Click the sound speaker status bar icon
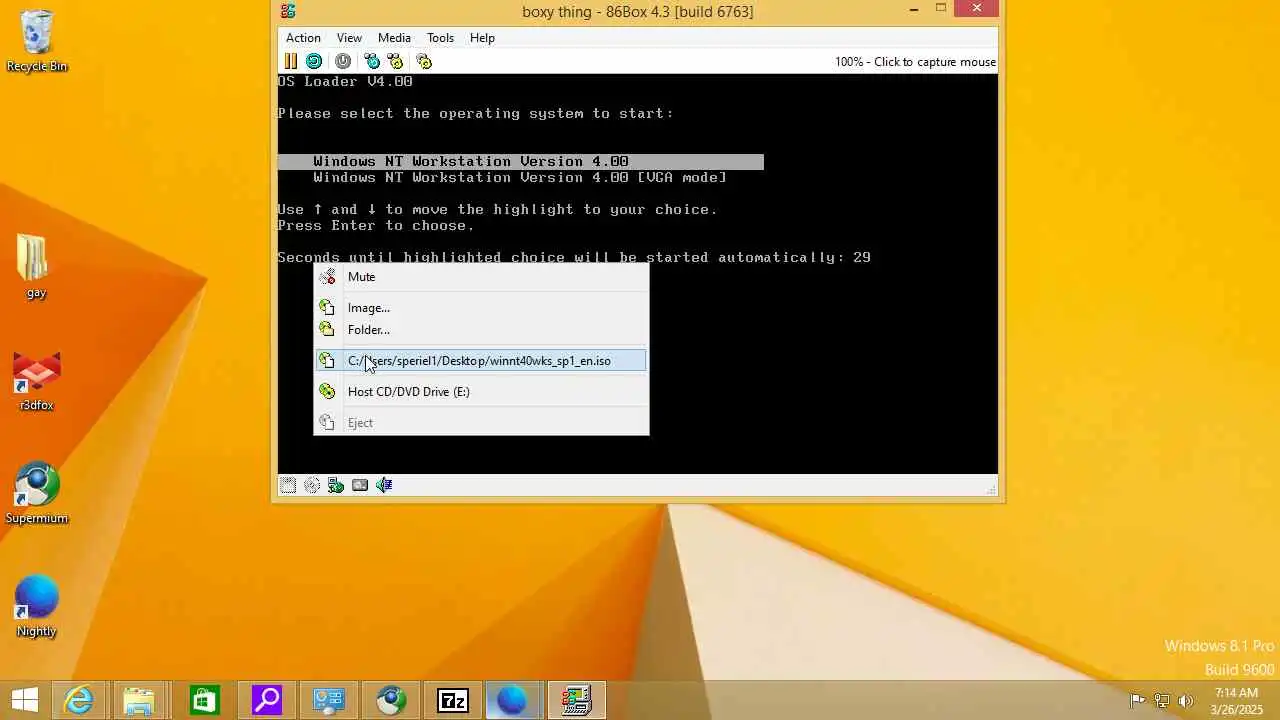 (384, 485)
